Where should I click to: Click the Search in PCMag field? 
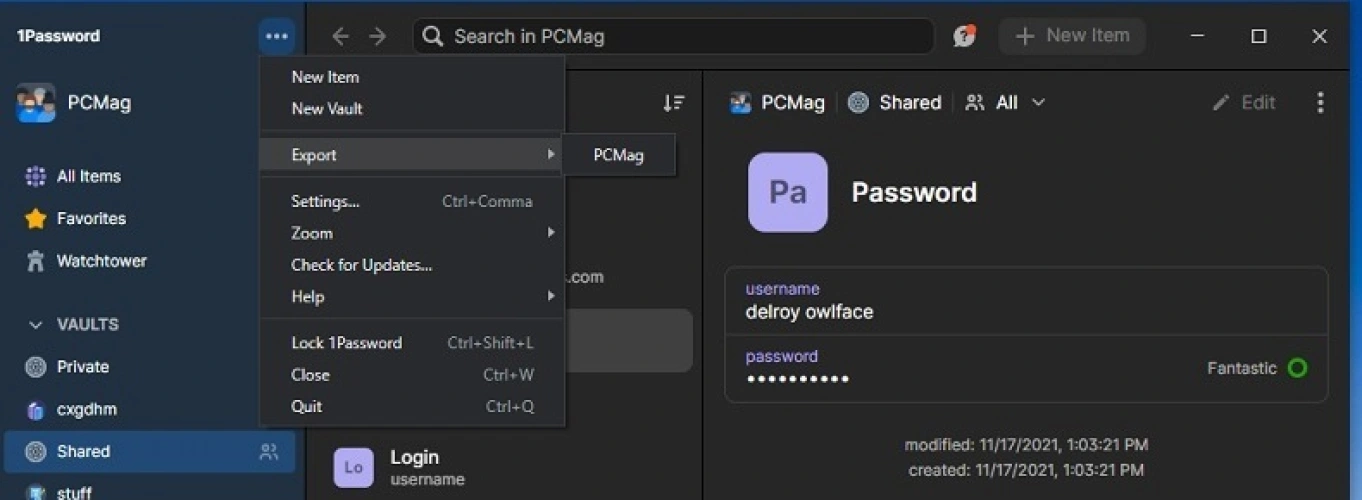[672, 37]
